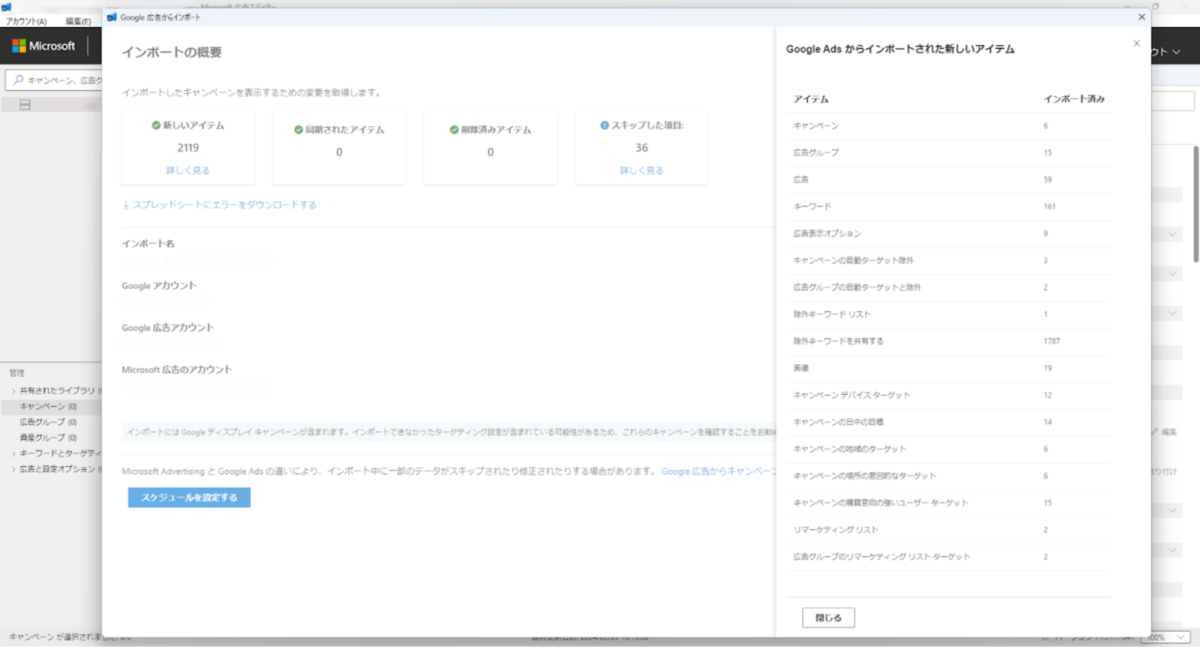Open the アカウント(A) menu in the editor
The height and width of the screenshot is (647, 1200).
pyautogui.click(x=27, y=21)
